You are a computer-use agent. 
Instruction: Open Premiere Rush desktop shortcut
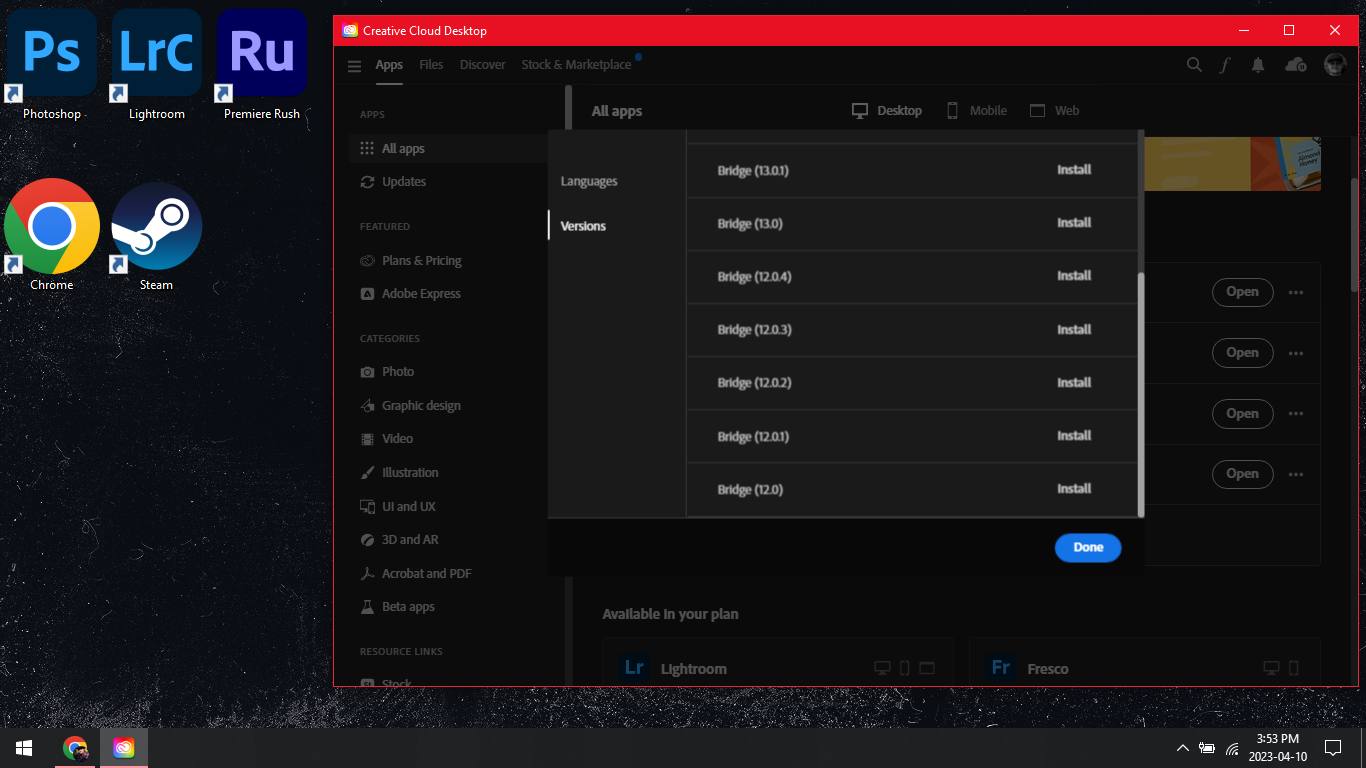262,65
